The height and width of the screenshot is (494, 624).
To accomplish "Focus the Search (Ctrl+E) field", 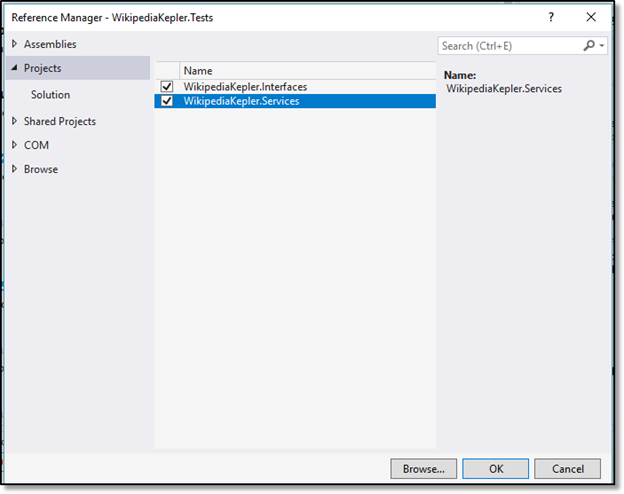I will [x=510, y=46].
